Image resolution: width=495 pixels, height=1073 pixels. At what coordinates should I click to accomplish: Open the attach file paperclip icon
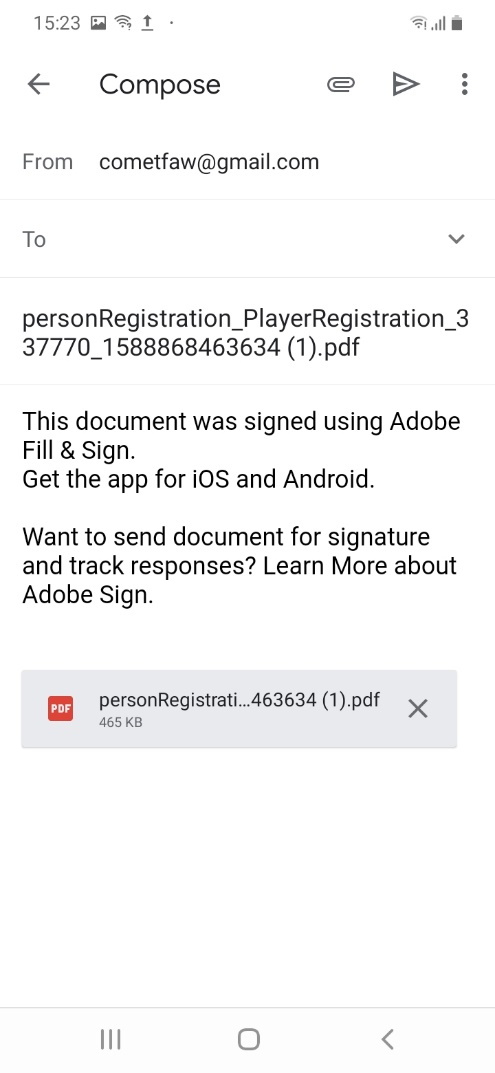click(340, 84)
